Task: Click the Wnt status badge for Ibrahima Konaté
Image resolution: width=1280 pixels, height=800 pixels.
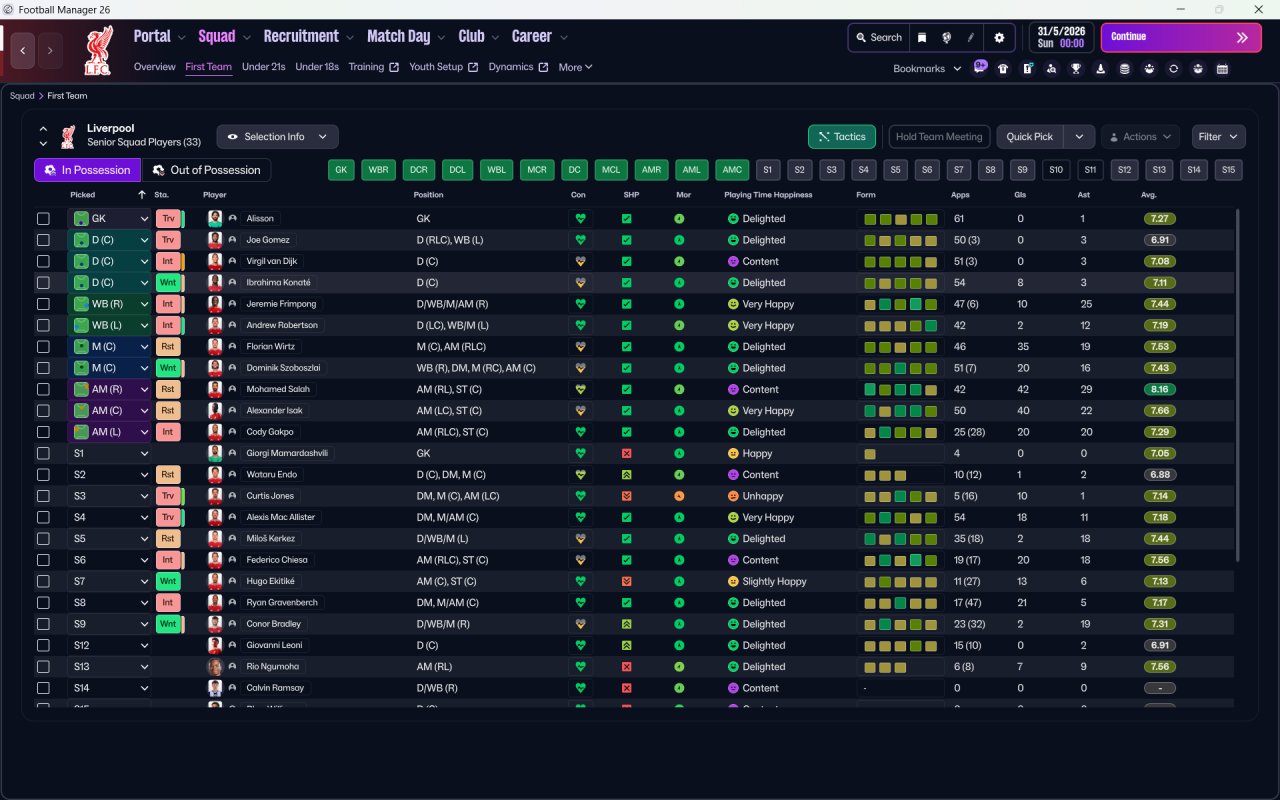Action: [168, 282]
